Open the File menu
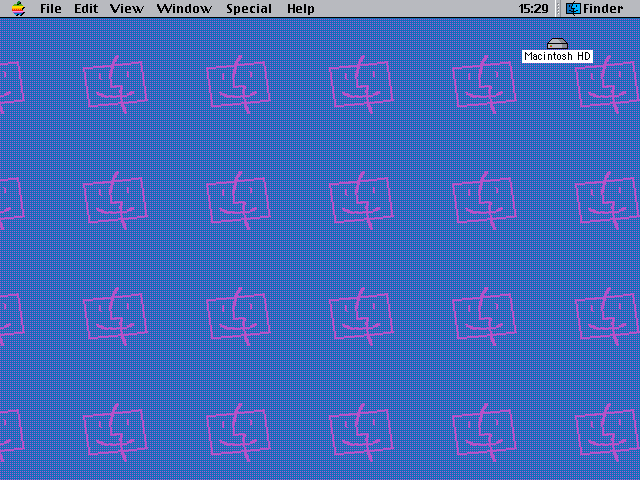Screen dimensions: 640x480 point(51,9)
